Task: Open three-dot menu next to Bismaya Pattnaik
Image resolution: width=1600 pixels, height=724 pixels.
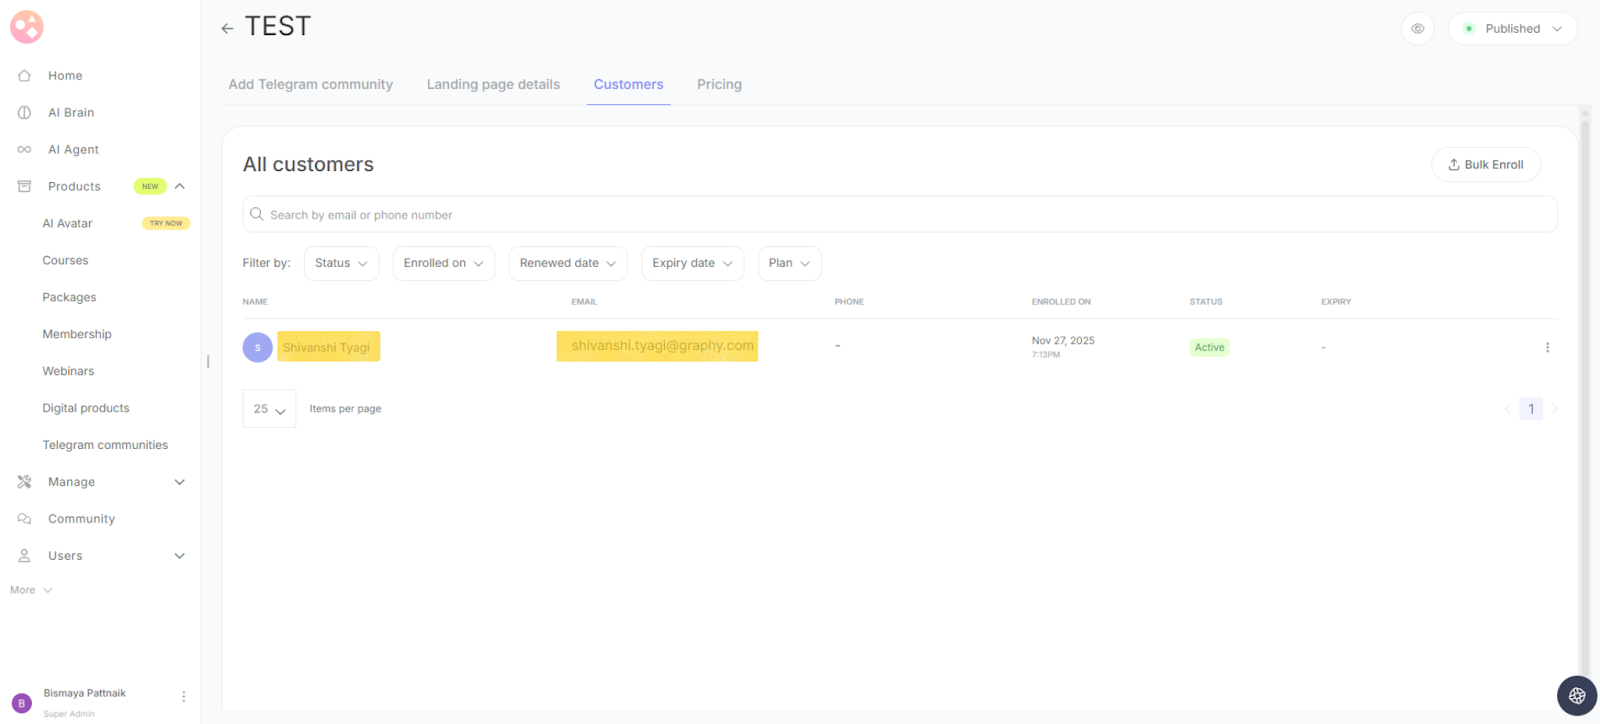Action: (183, 696)
